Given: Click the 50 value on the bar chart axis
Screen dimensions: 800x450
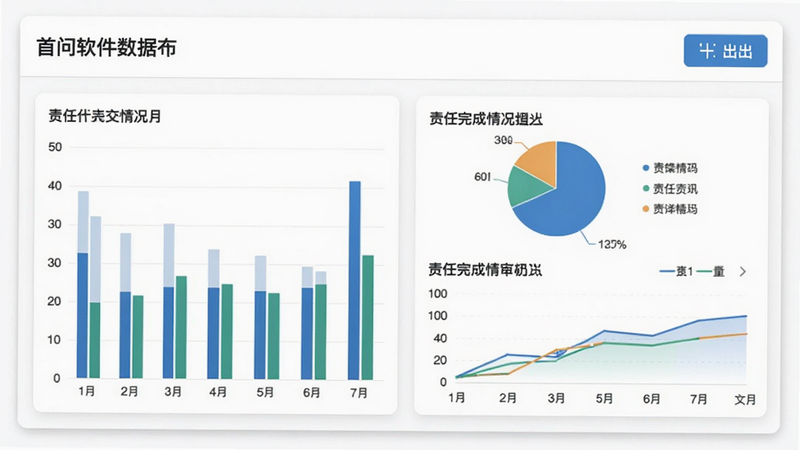Looking at the screenshot, I should 55,147.
